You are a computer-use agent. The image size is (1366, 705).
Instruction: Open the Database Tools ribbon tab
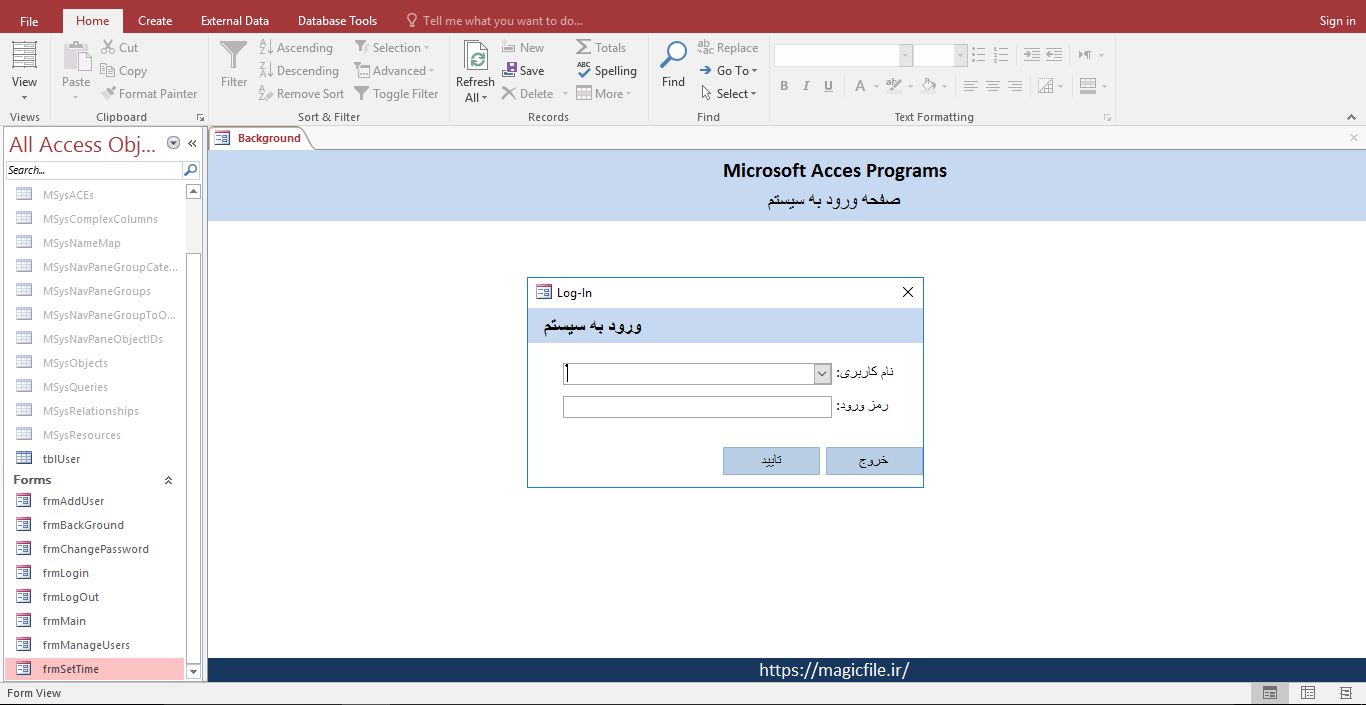click(x=337, y=20)
